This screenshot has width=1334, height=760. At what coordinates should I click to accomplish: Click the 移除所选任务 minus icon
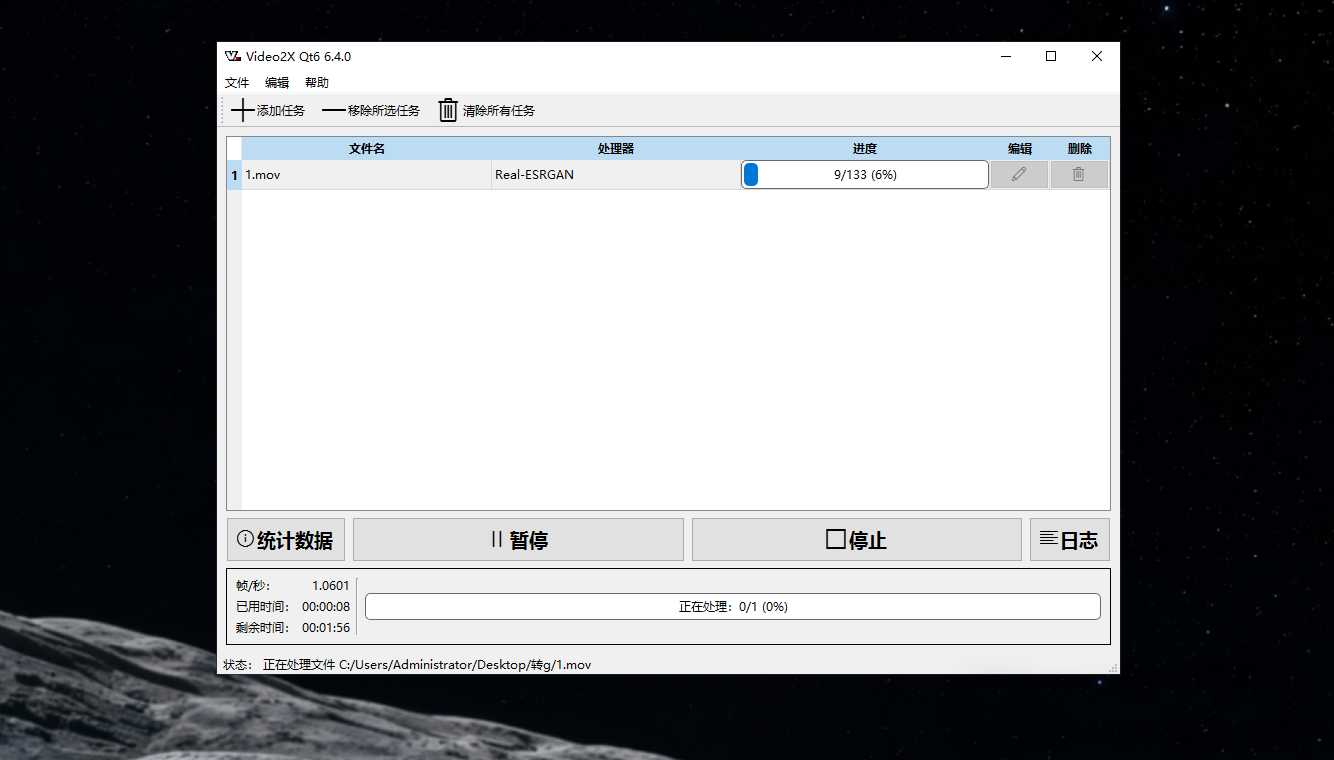coord(333,111)
